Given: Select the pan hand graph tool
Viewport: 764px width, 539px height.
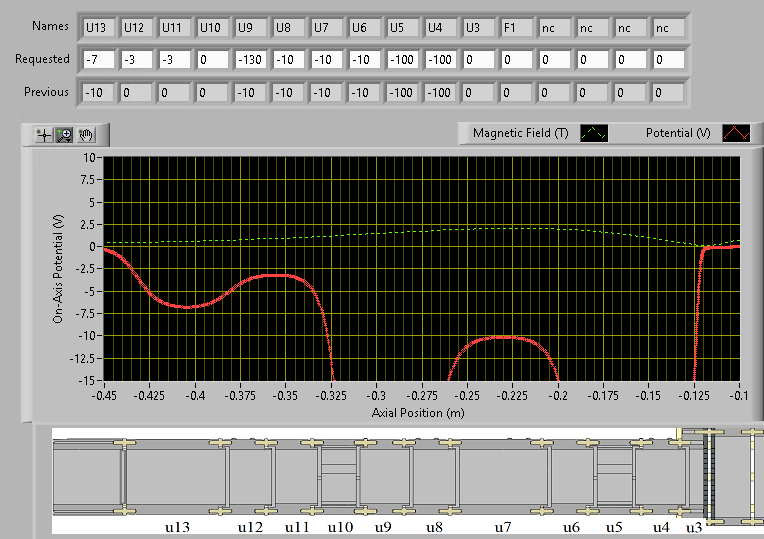Looking at the screenshot, I should pos(86,135).
